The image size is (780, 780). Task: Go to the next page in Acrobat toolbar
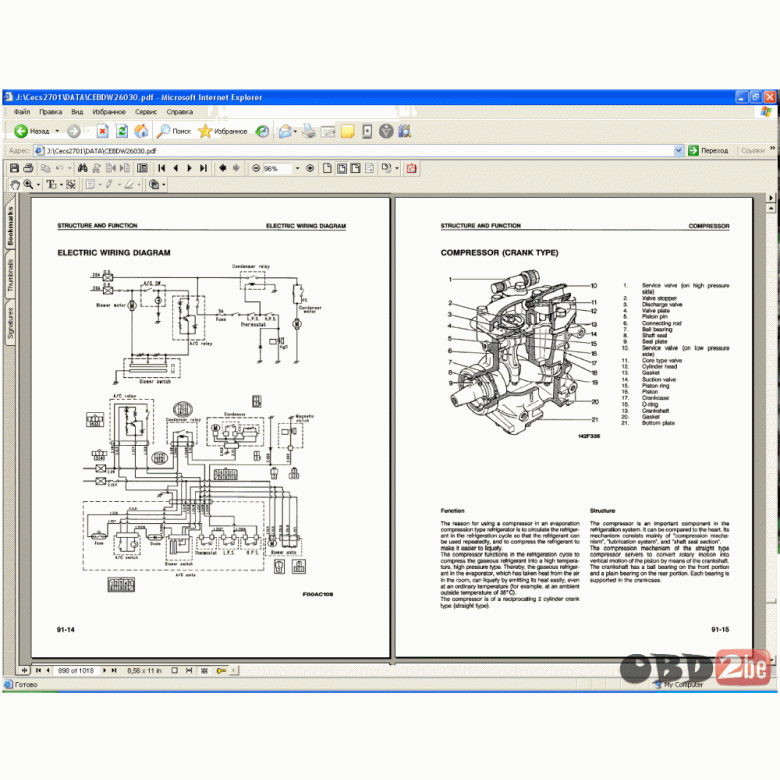(189, 168)
